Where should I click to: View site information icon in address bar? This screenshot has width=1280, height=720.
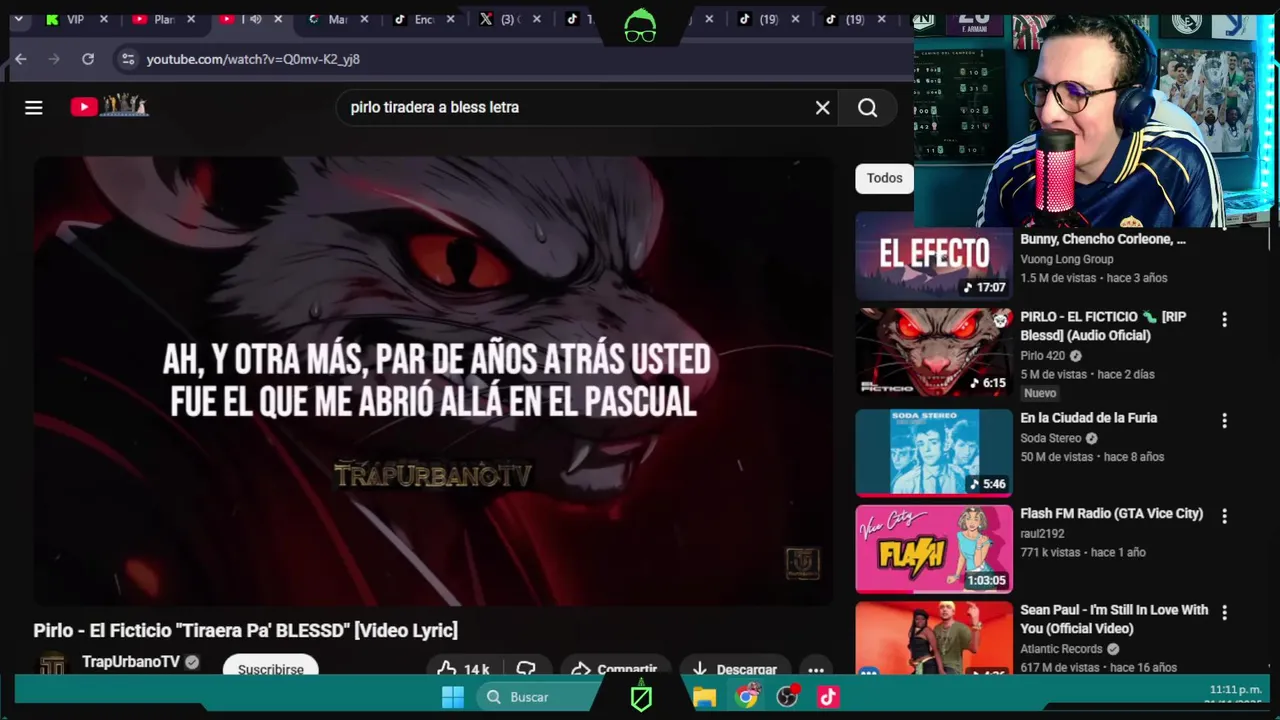pyautogui.click(x=127, y=59)
